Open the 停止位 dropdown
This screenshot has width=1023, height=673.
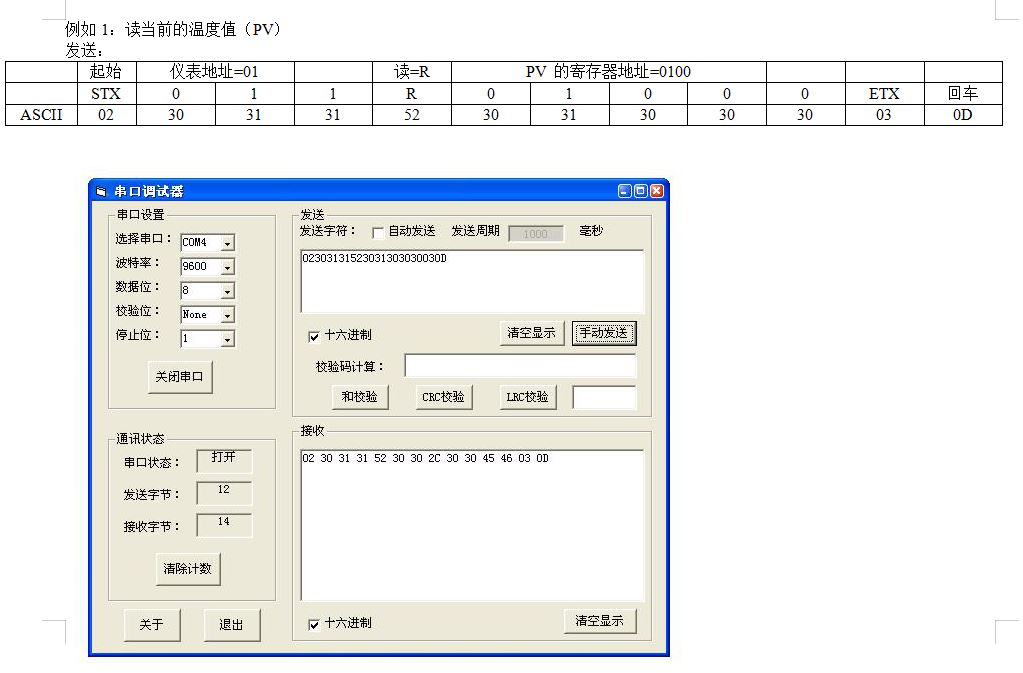point(227,339)
